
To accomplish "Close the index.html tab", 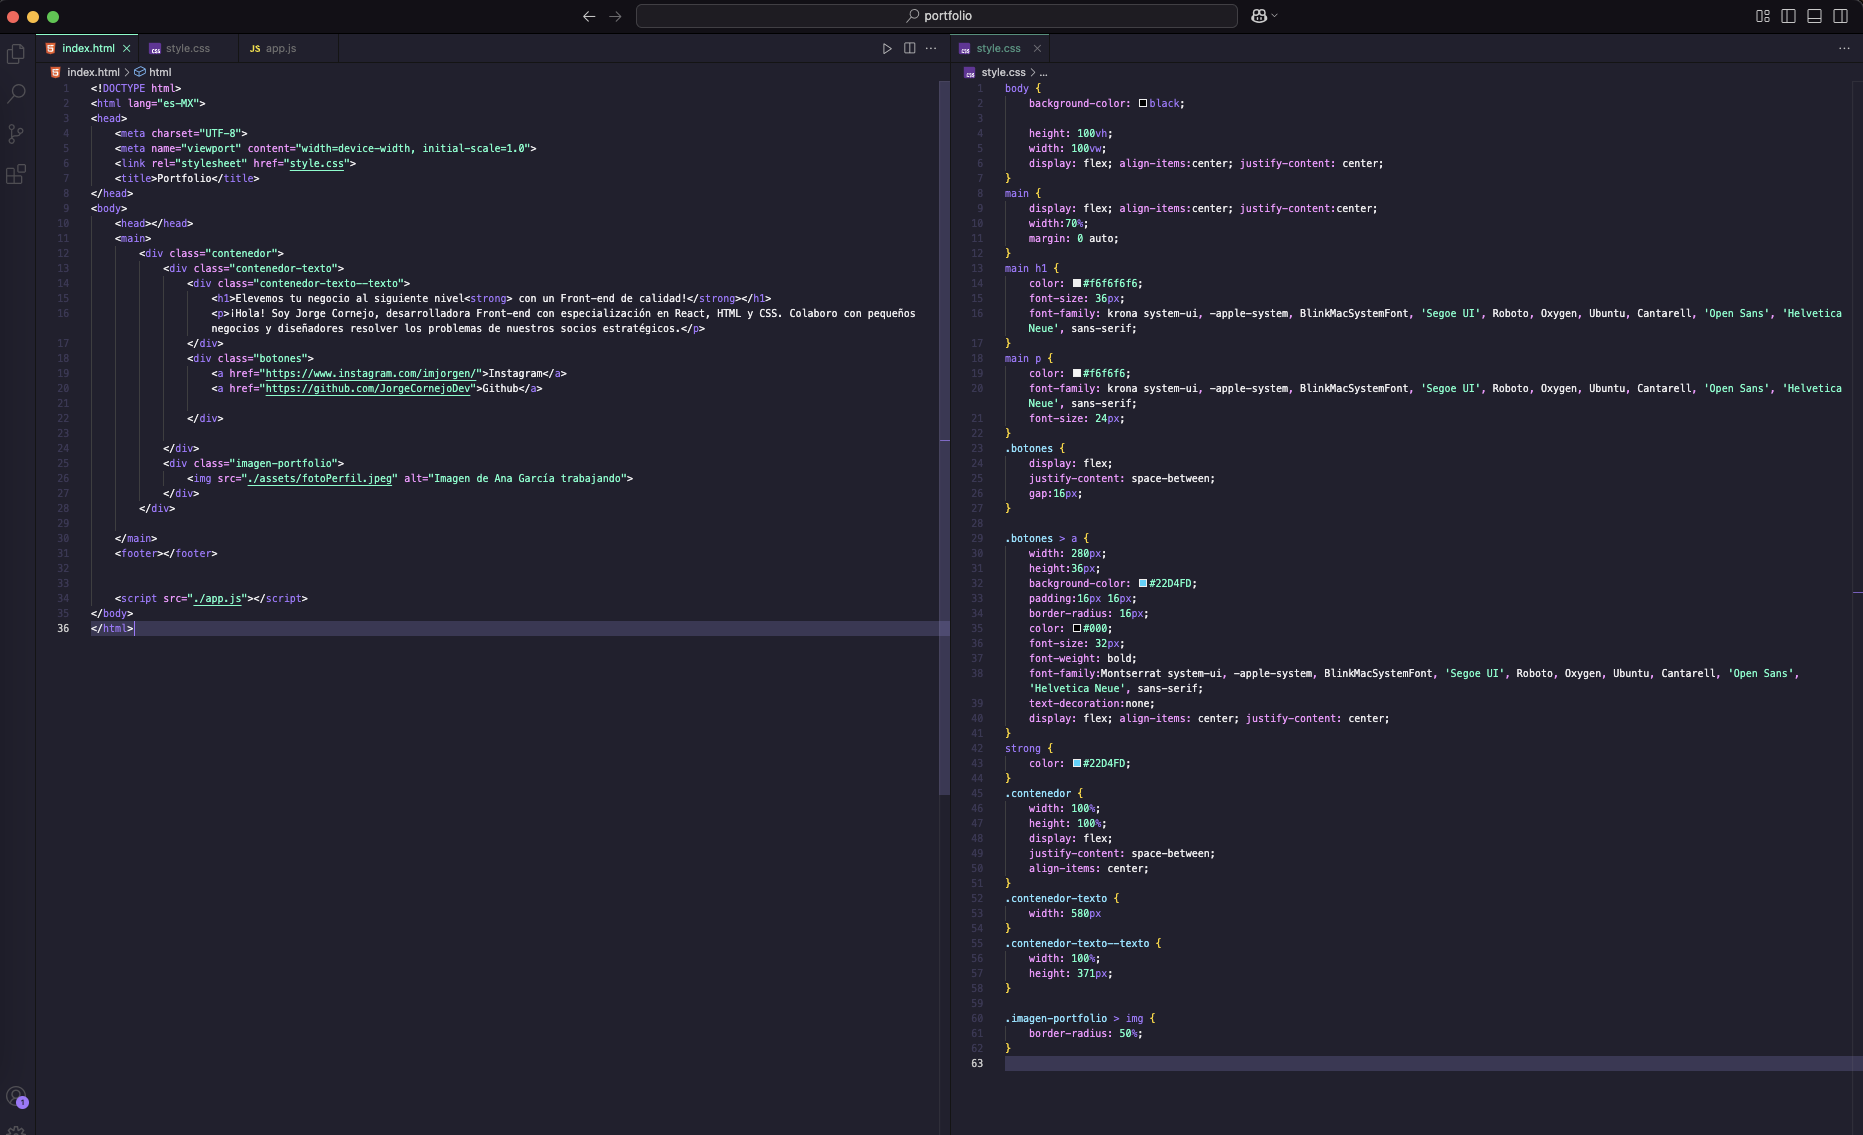I will (127, 48).
